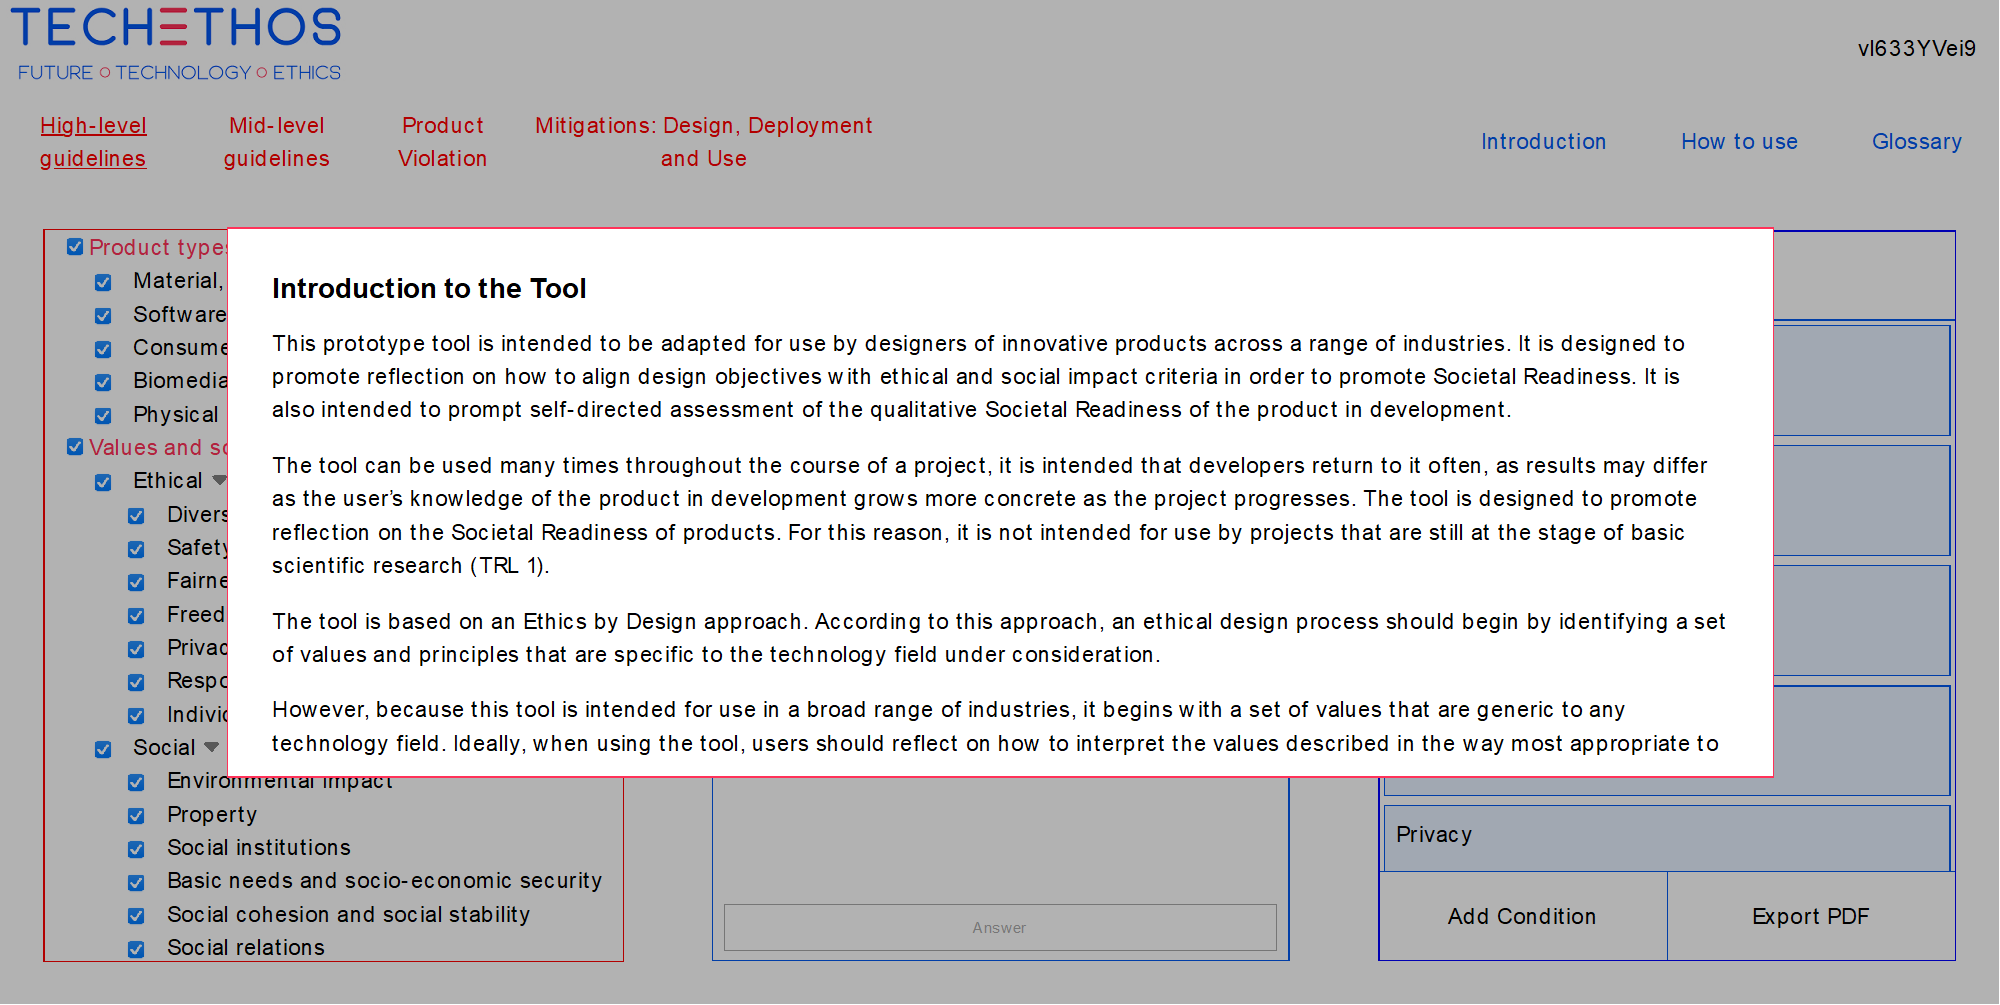Image resolution: width=2000 pixels, height=1005 pixels.
Task: Toggle Basic needs and socio-economic security checkbox
Action: tap(136, 882)
